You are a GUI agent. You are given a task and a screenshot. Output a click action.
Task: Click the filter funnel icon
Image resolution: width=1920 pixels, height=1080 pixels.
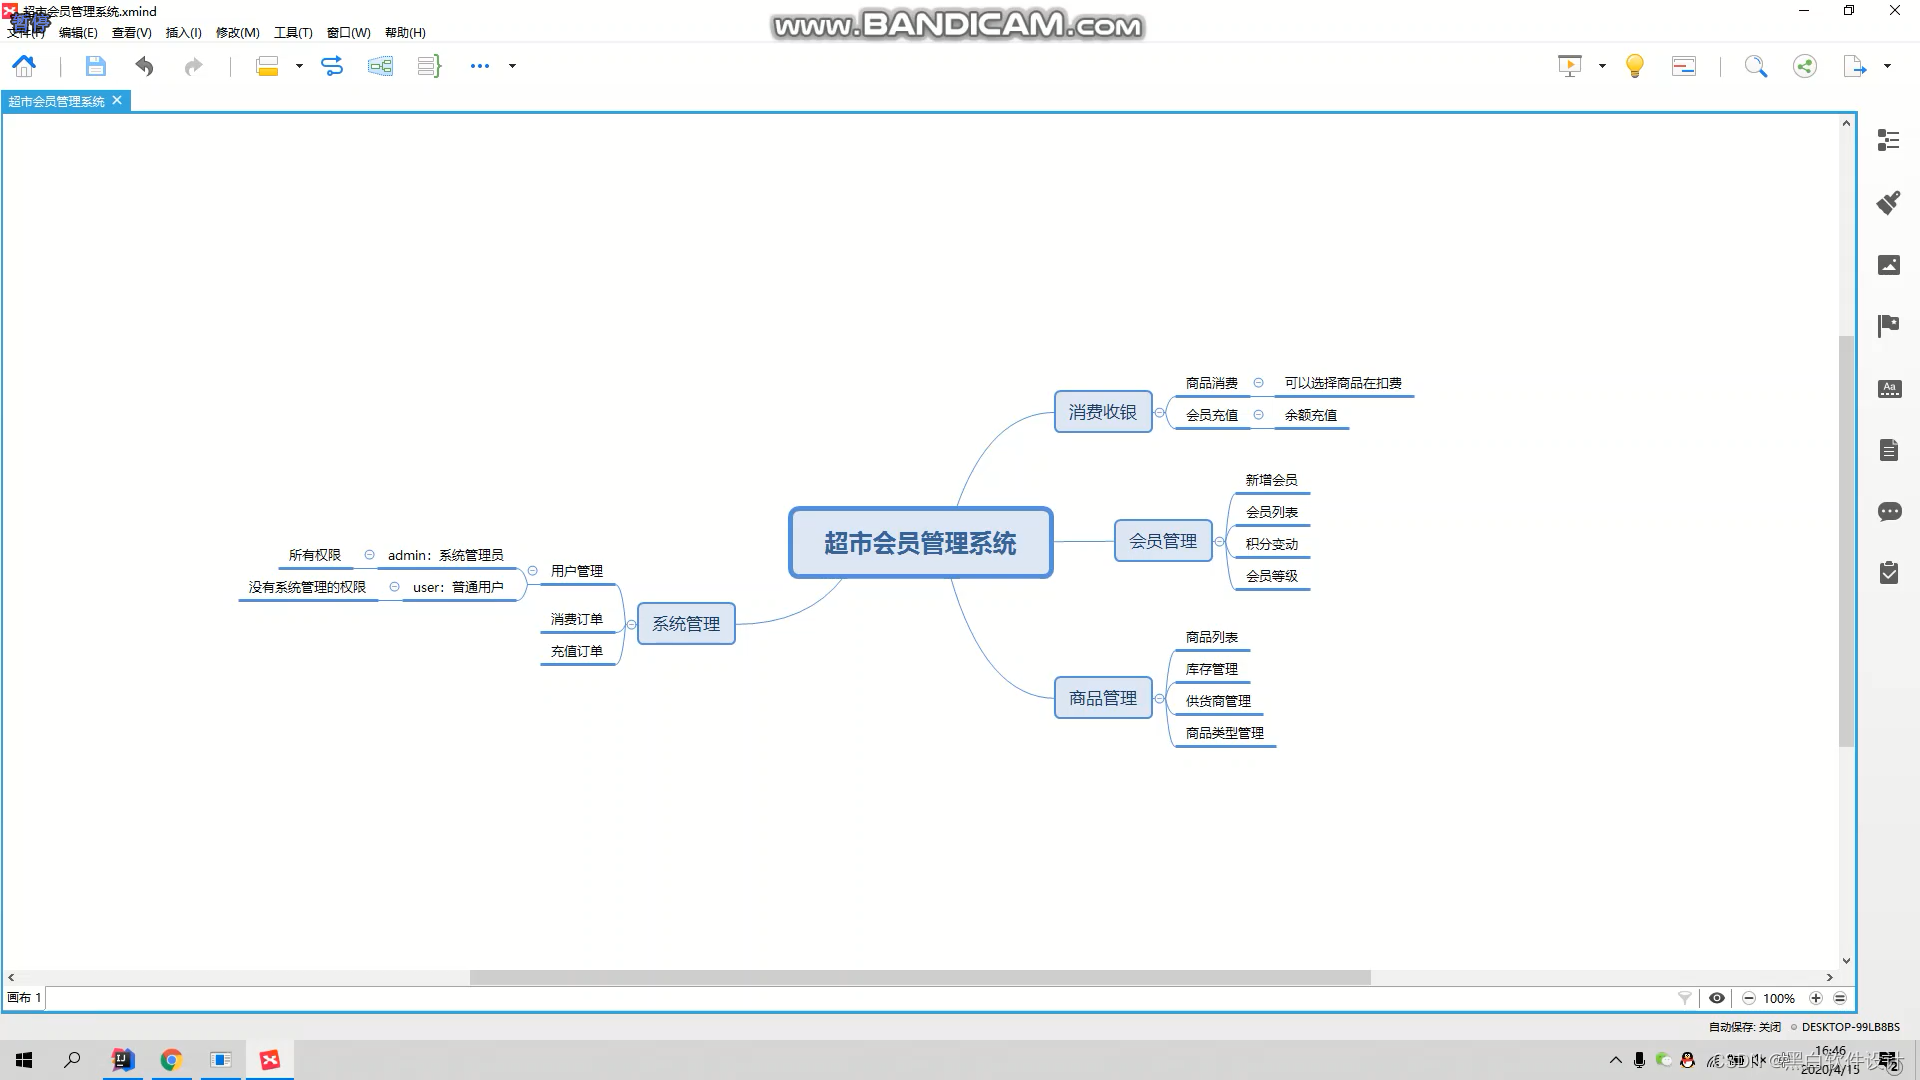pyautogui.click(x=1685, y=998)
